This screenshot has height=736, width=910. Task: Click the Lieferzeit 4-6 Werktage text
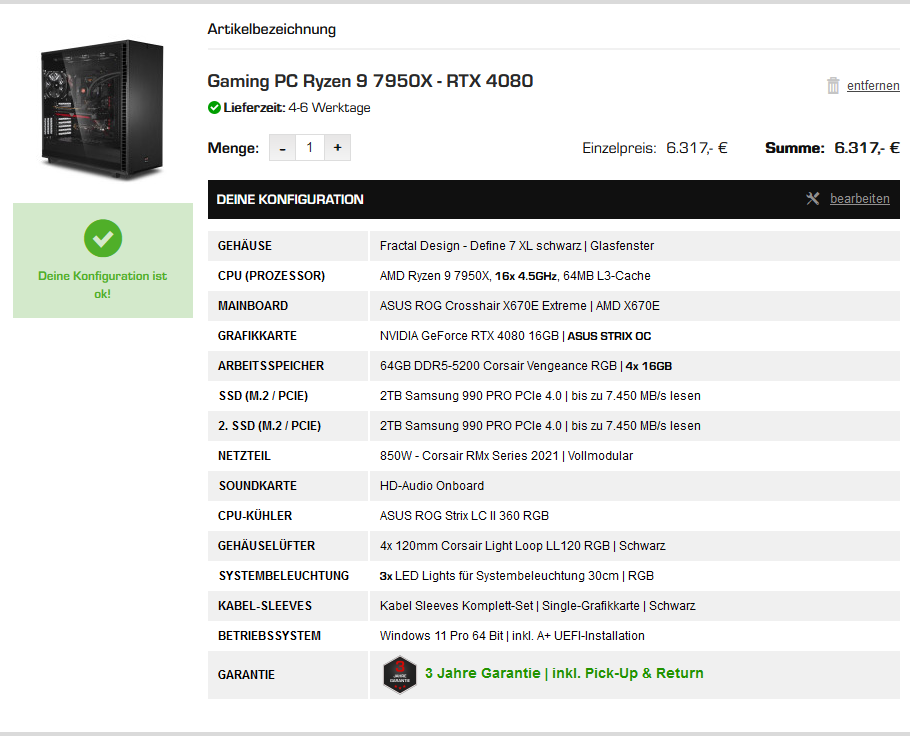(x=297, y=108)
